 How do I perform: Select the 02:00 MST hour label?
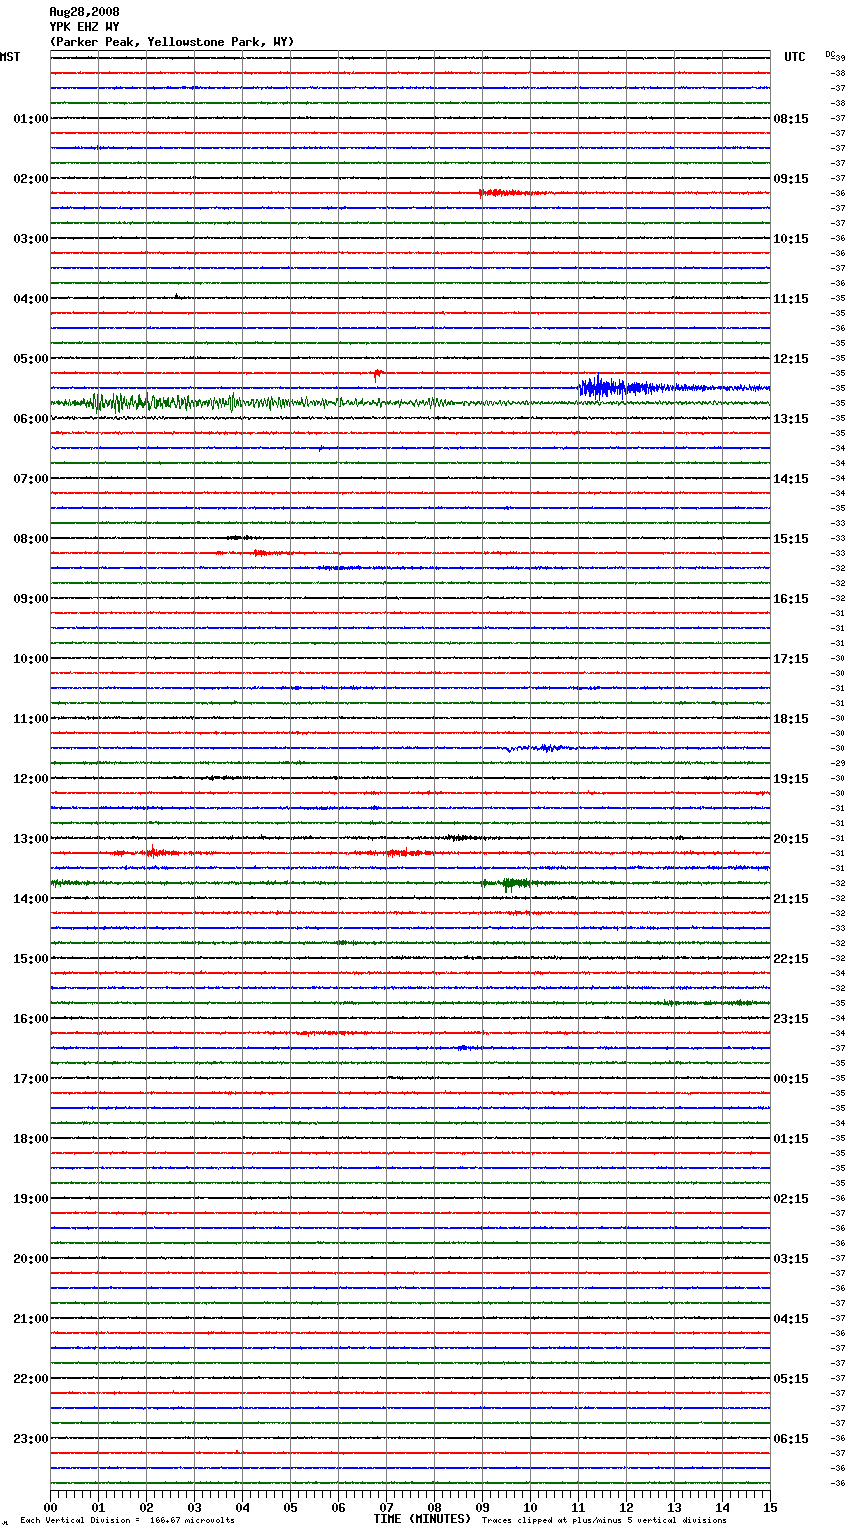coord(31,179)
